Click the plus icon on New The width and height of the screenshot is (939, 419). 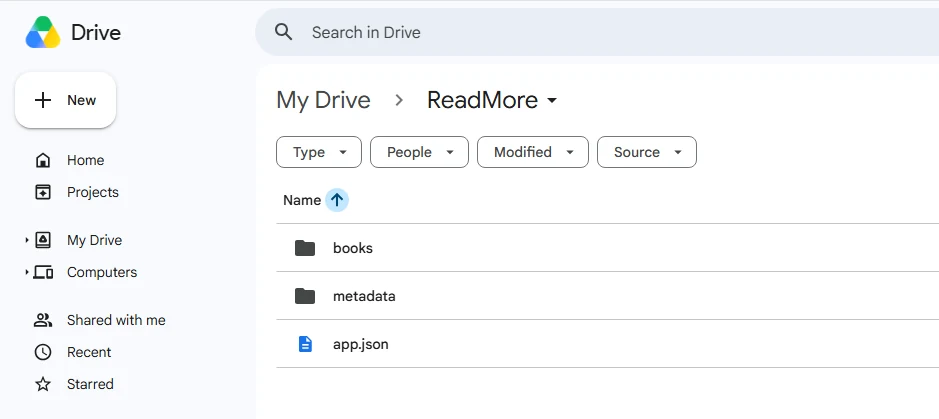click(x=43, y=100)
